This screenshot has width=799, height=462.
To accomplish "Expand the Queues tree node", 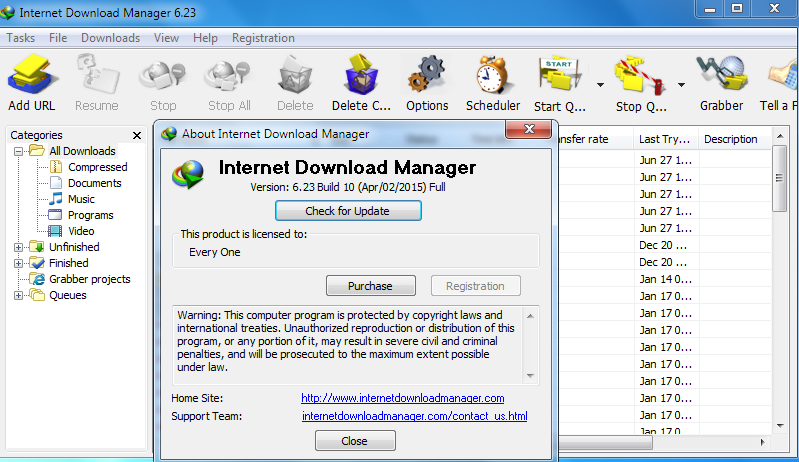I will point(18,295).
